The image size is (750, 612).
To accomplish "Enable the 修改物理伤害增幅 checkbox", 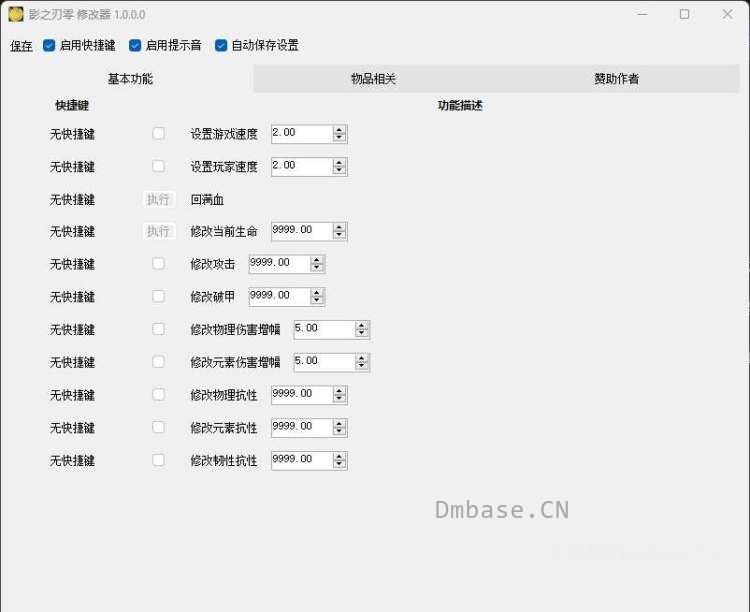I will [x=158, y=329].
